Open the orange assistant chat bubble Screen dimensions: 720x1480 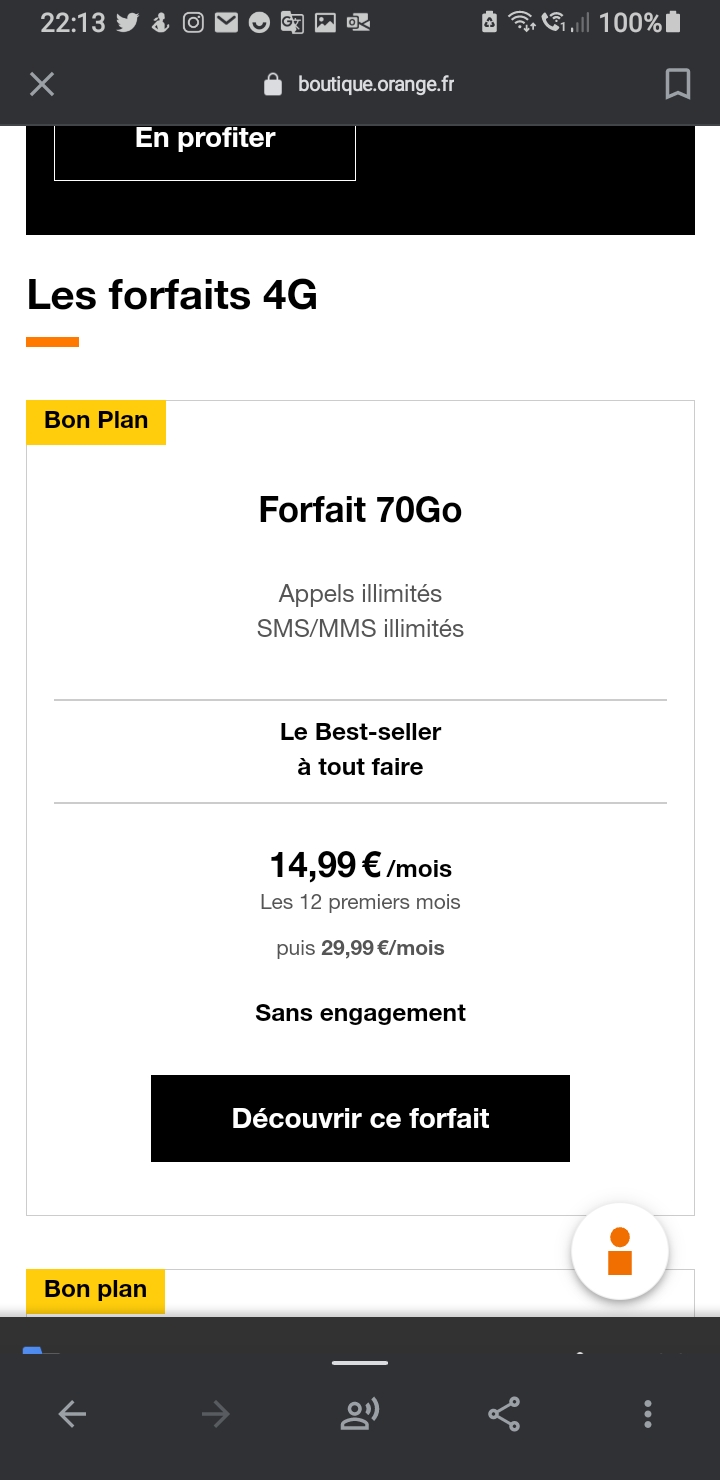tap(620, 1251)
